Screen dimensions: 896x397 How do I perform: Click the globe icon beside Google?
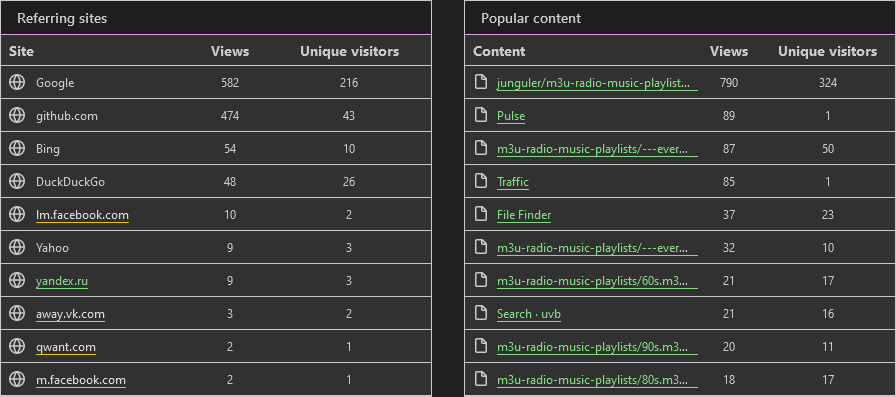[17, 83]
